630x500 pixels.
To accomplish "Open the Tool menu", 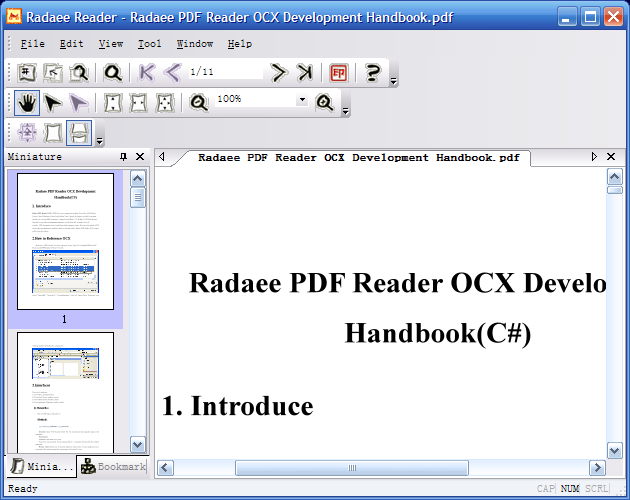I will [149, 44].
